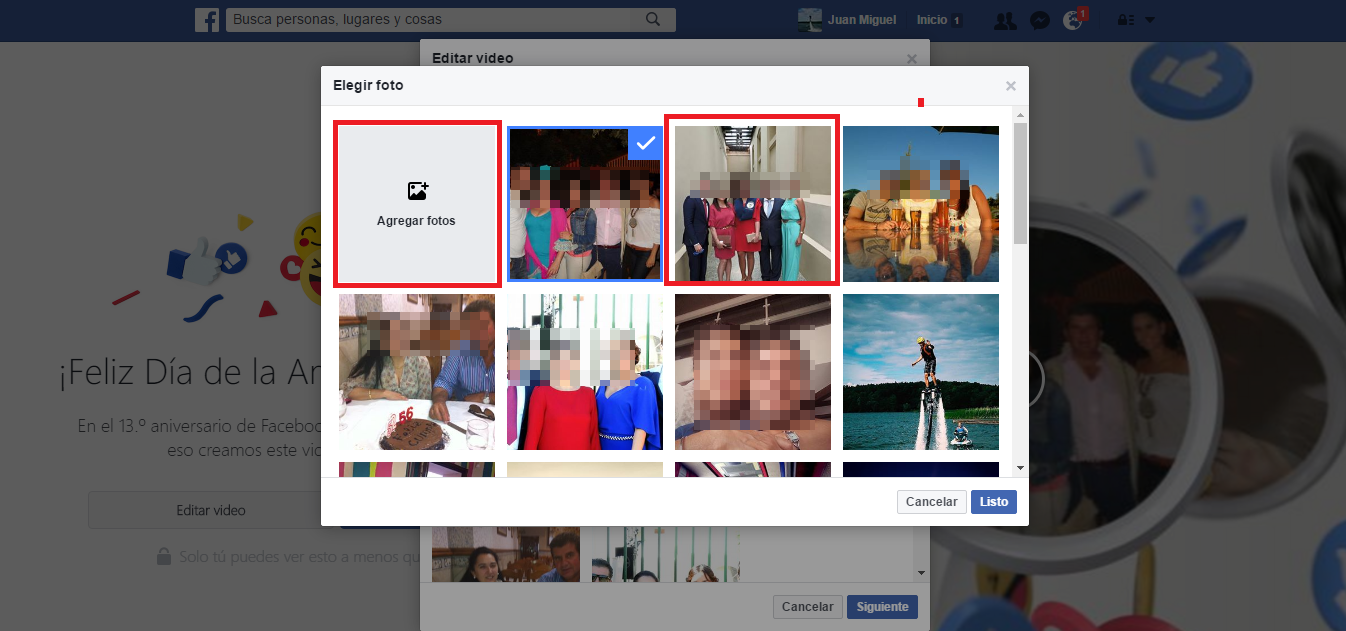Click Cancelar in Editar video dialog

(807, 607)
